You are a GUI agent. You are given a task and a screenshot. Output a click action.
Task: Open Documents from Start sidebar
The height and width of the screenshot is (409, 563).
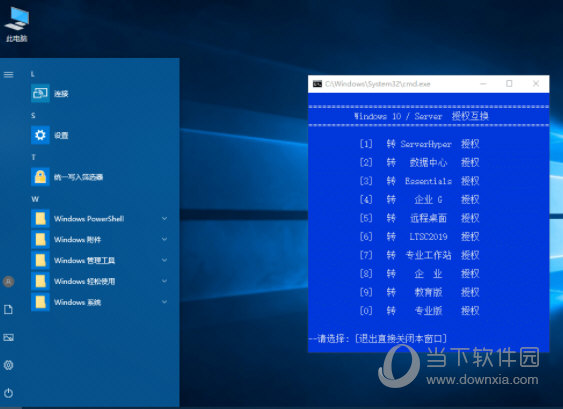tap(8, 310)
